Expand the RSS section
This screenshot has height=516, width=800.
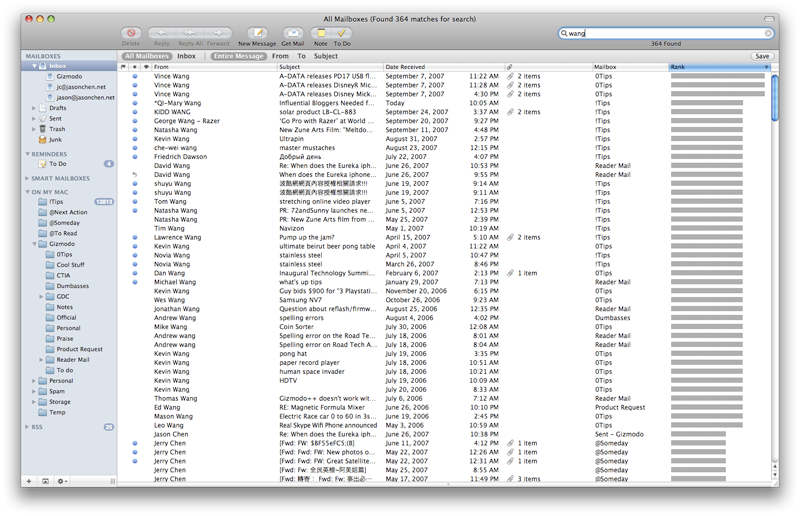tap(27, 427)
